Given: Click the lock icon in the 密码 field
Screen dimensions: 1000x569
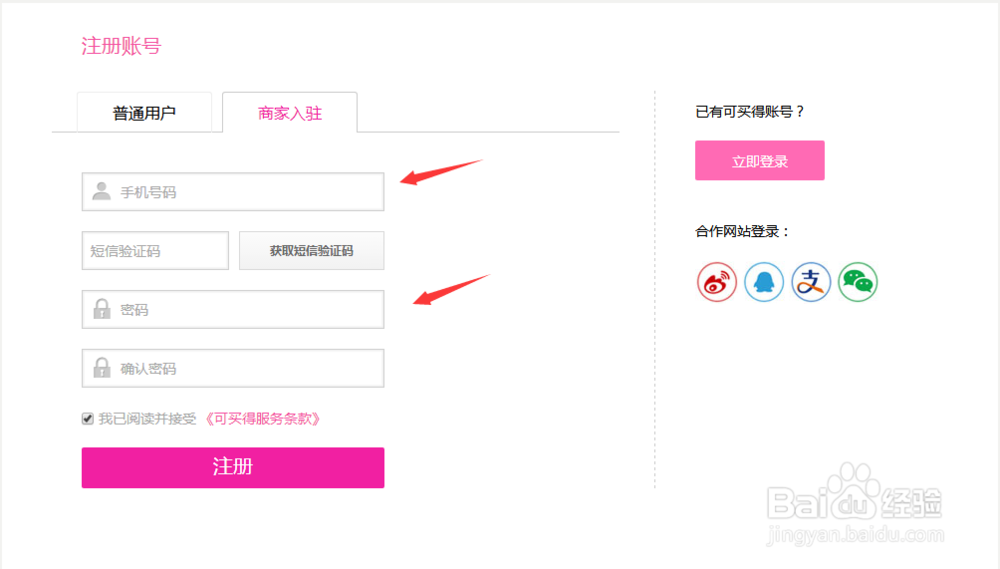Looking at the screenshot, I should click(x=101, y=310).
